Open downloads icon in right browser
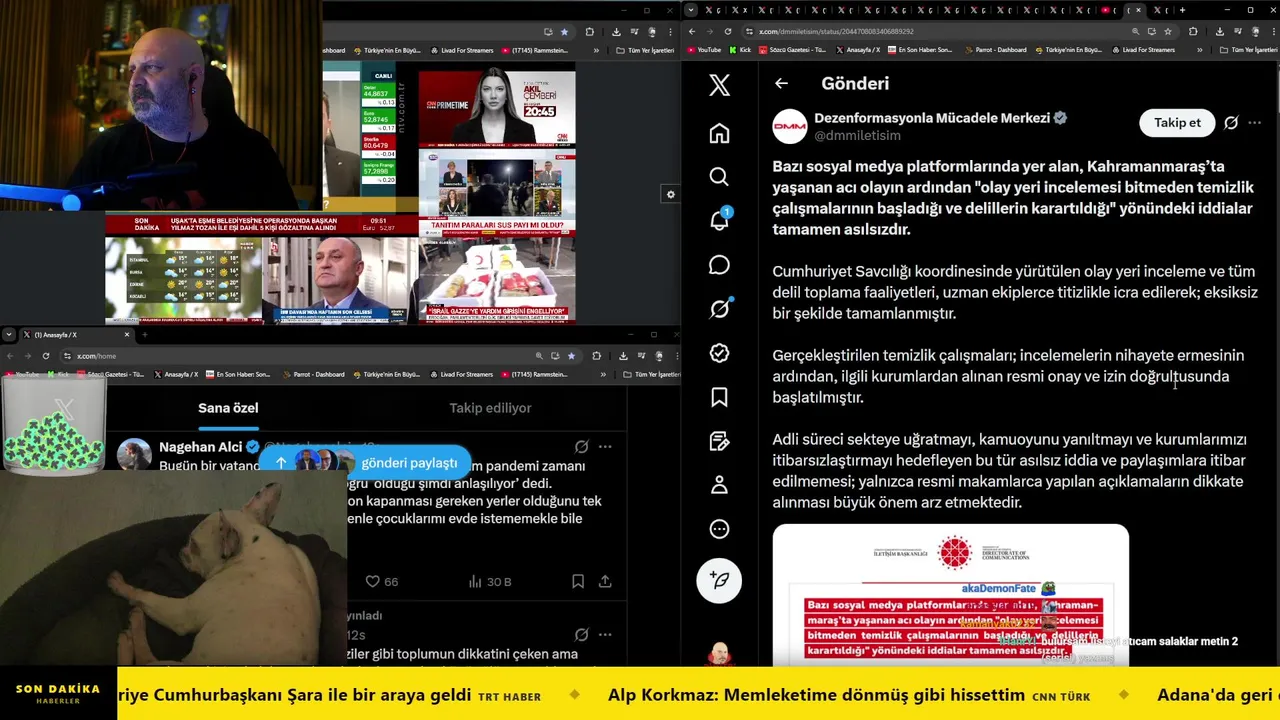1280x720 pixels. 1219,31
